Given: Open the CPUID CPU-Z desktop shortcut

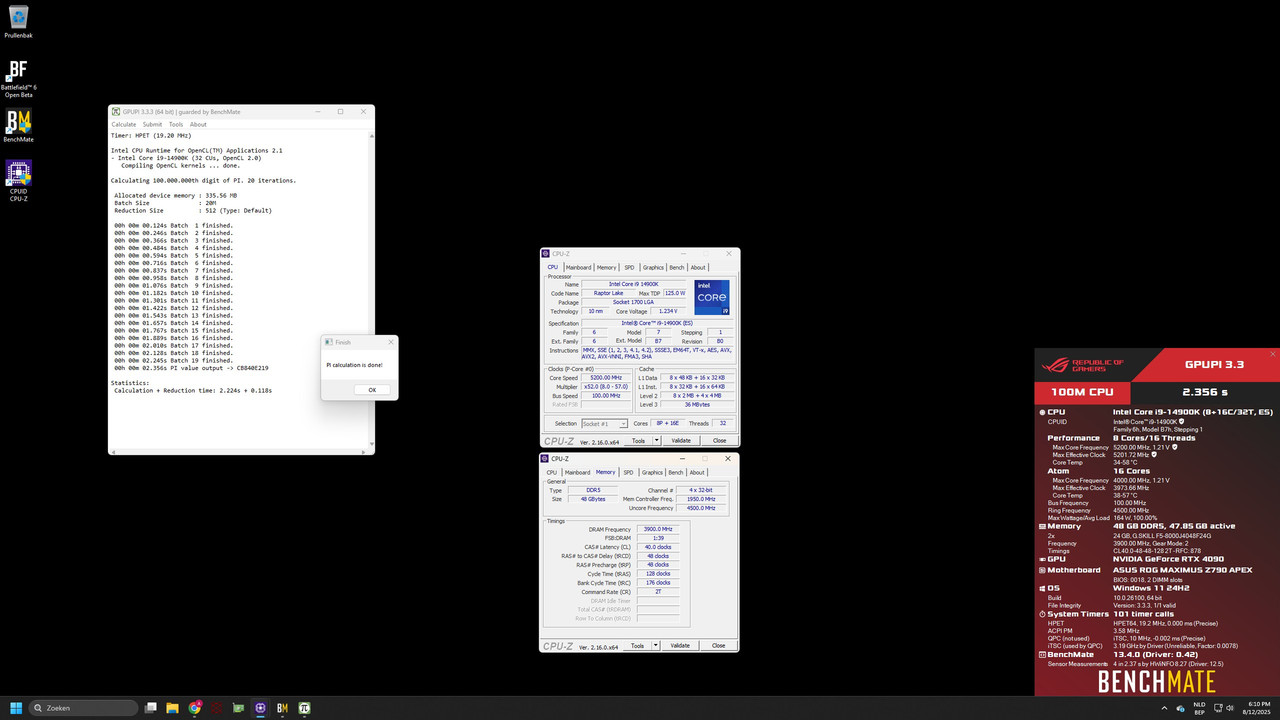Looking at the screenshot, I should 18,181.
